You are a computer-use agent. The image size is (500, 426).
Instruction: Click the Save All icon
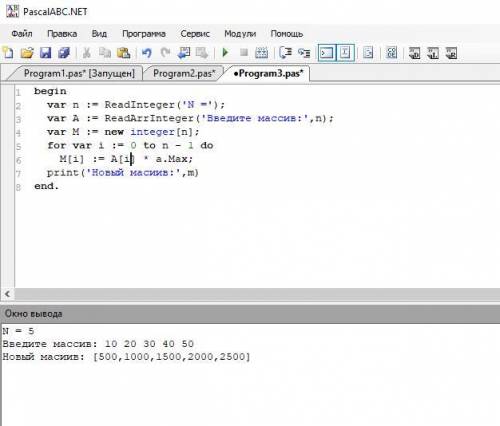[64, 53]
